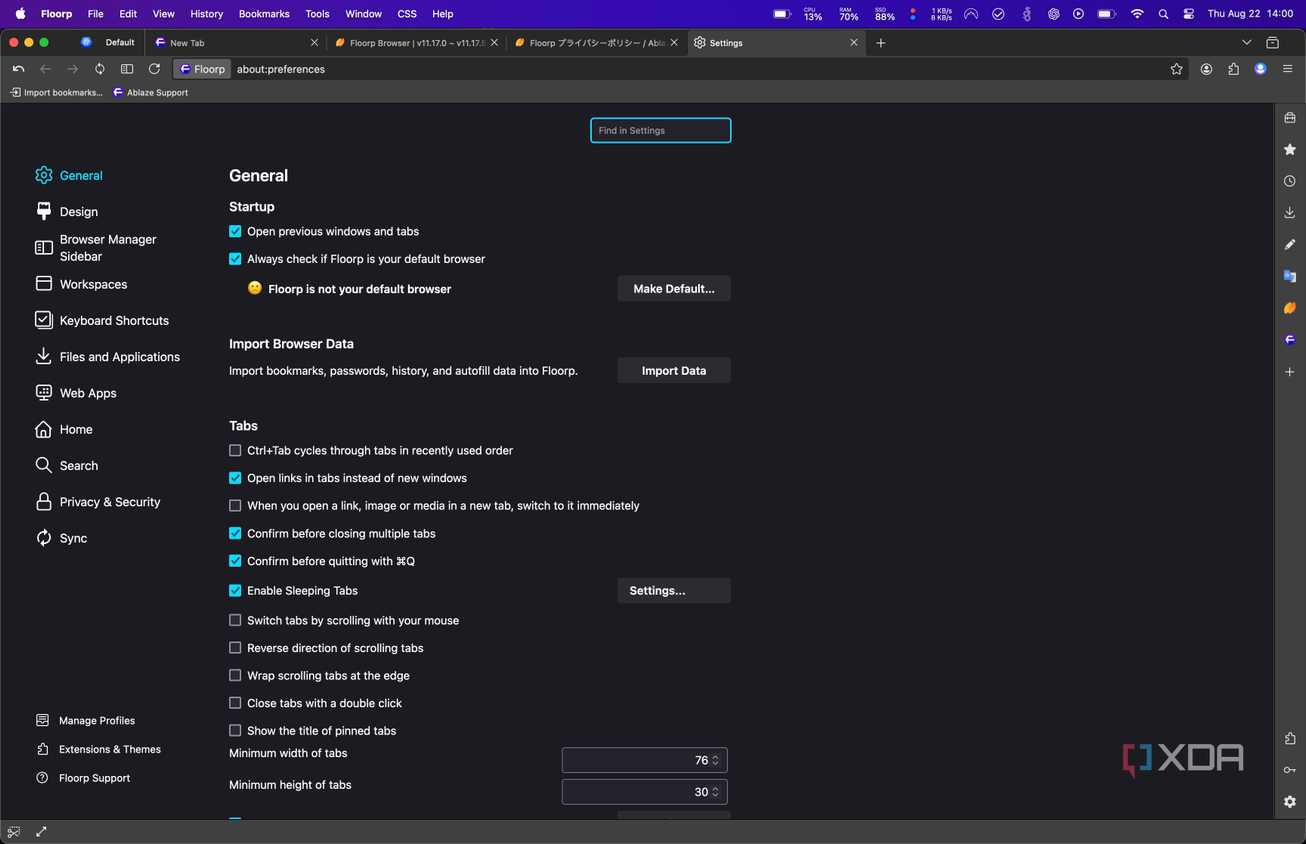This screenshot has height=844, width=1306.
Task: Open Notes pencil panel in right sidebar
Action: (x=1290, y=244)
